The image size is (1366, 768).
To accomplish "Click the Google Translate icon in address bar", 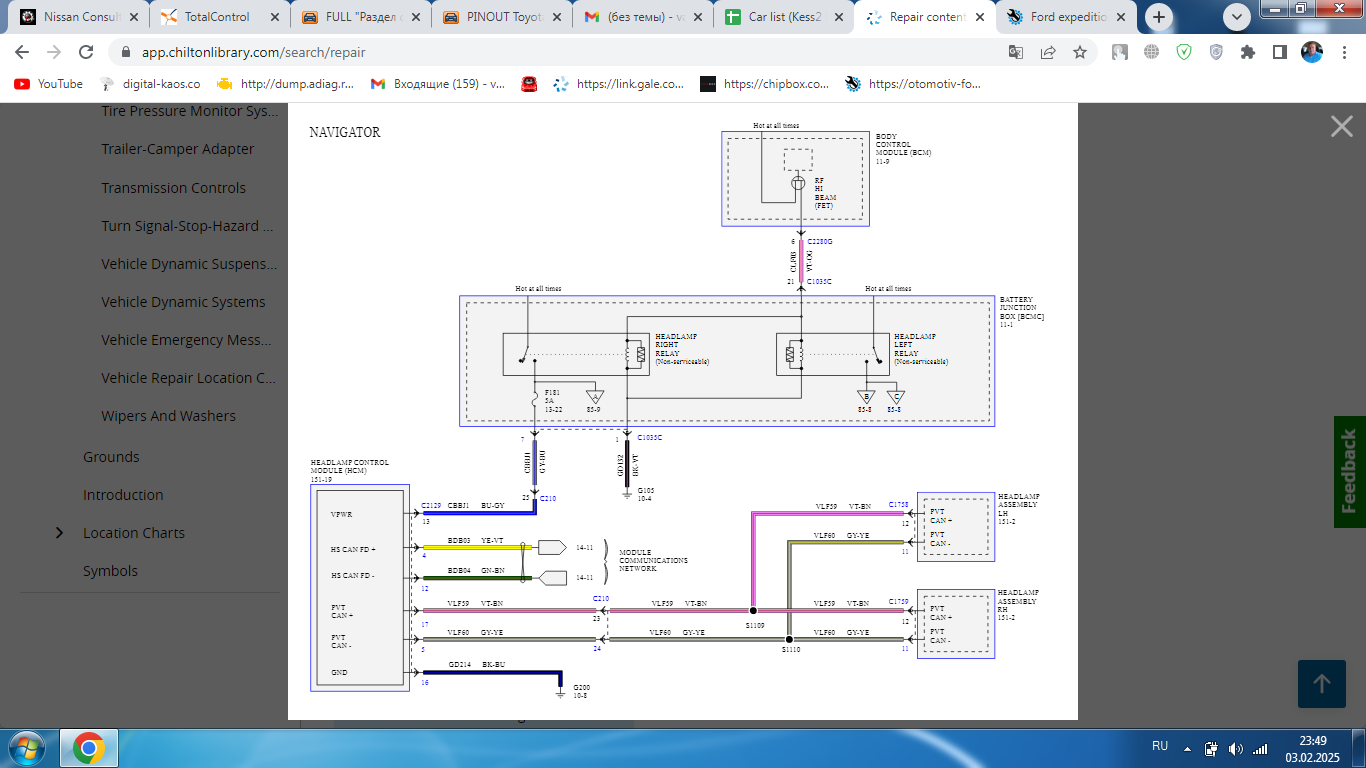I will 1016,53.
